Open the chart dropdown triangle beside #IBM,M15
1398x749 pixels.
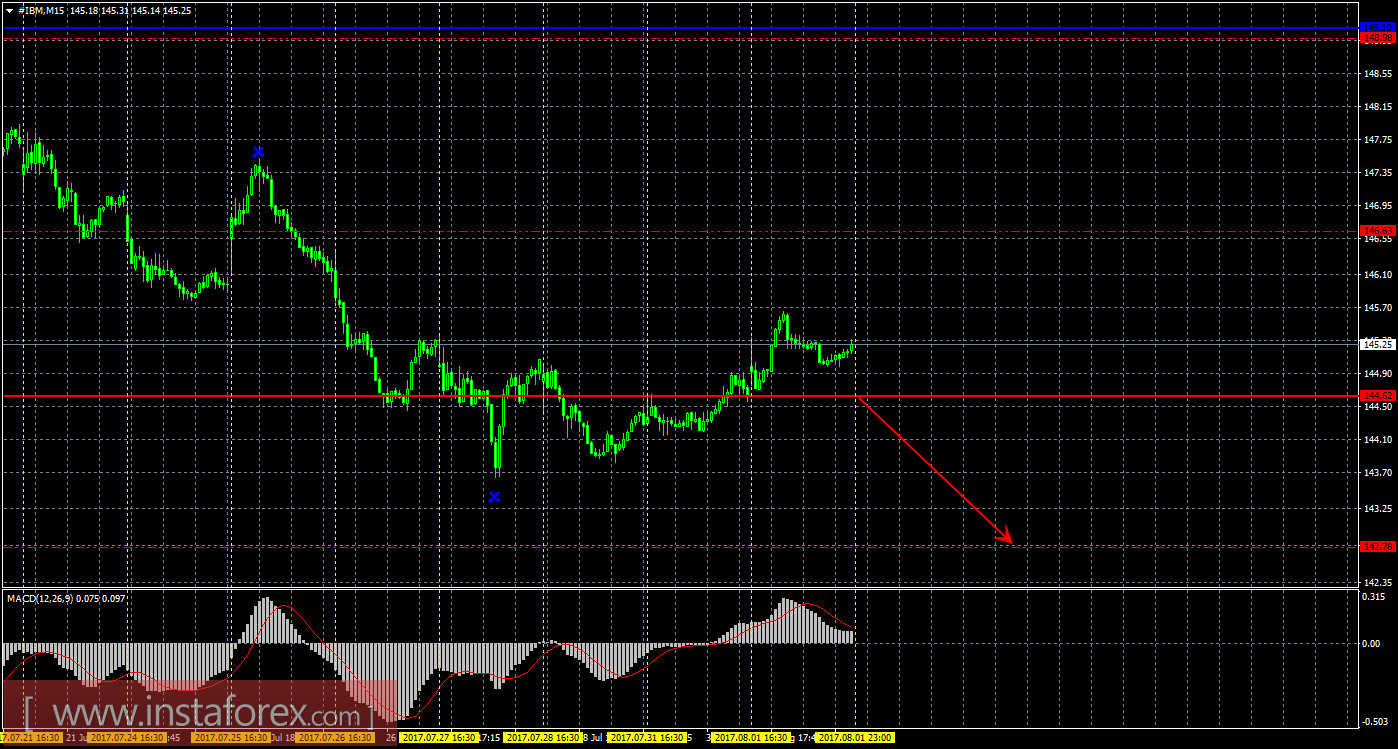point(10,10)
